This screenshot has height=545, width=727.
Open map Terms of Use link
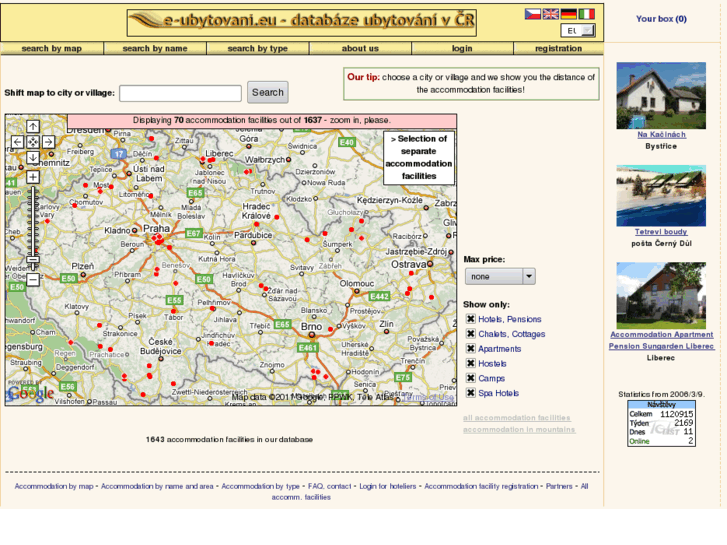[x=427, y=397]
